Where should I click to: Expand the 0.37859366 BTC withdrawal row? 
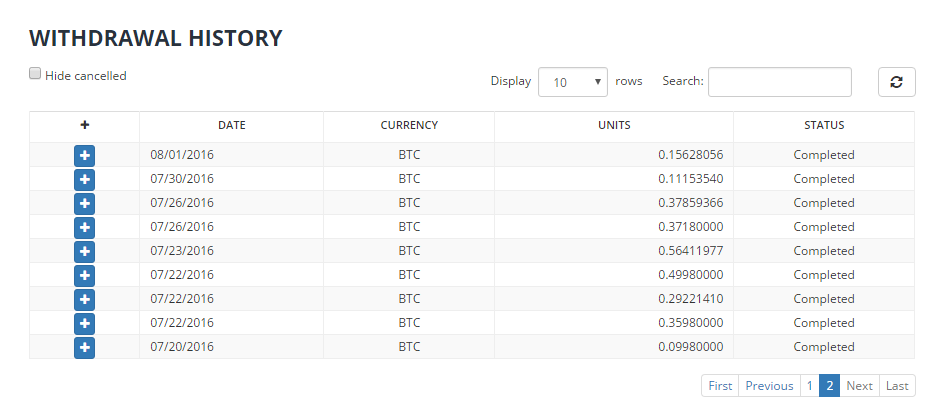[x=85, y=203]
